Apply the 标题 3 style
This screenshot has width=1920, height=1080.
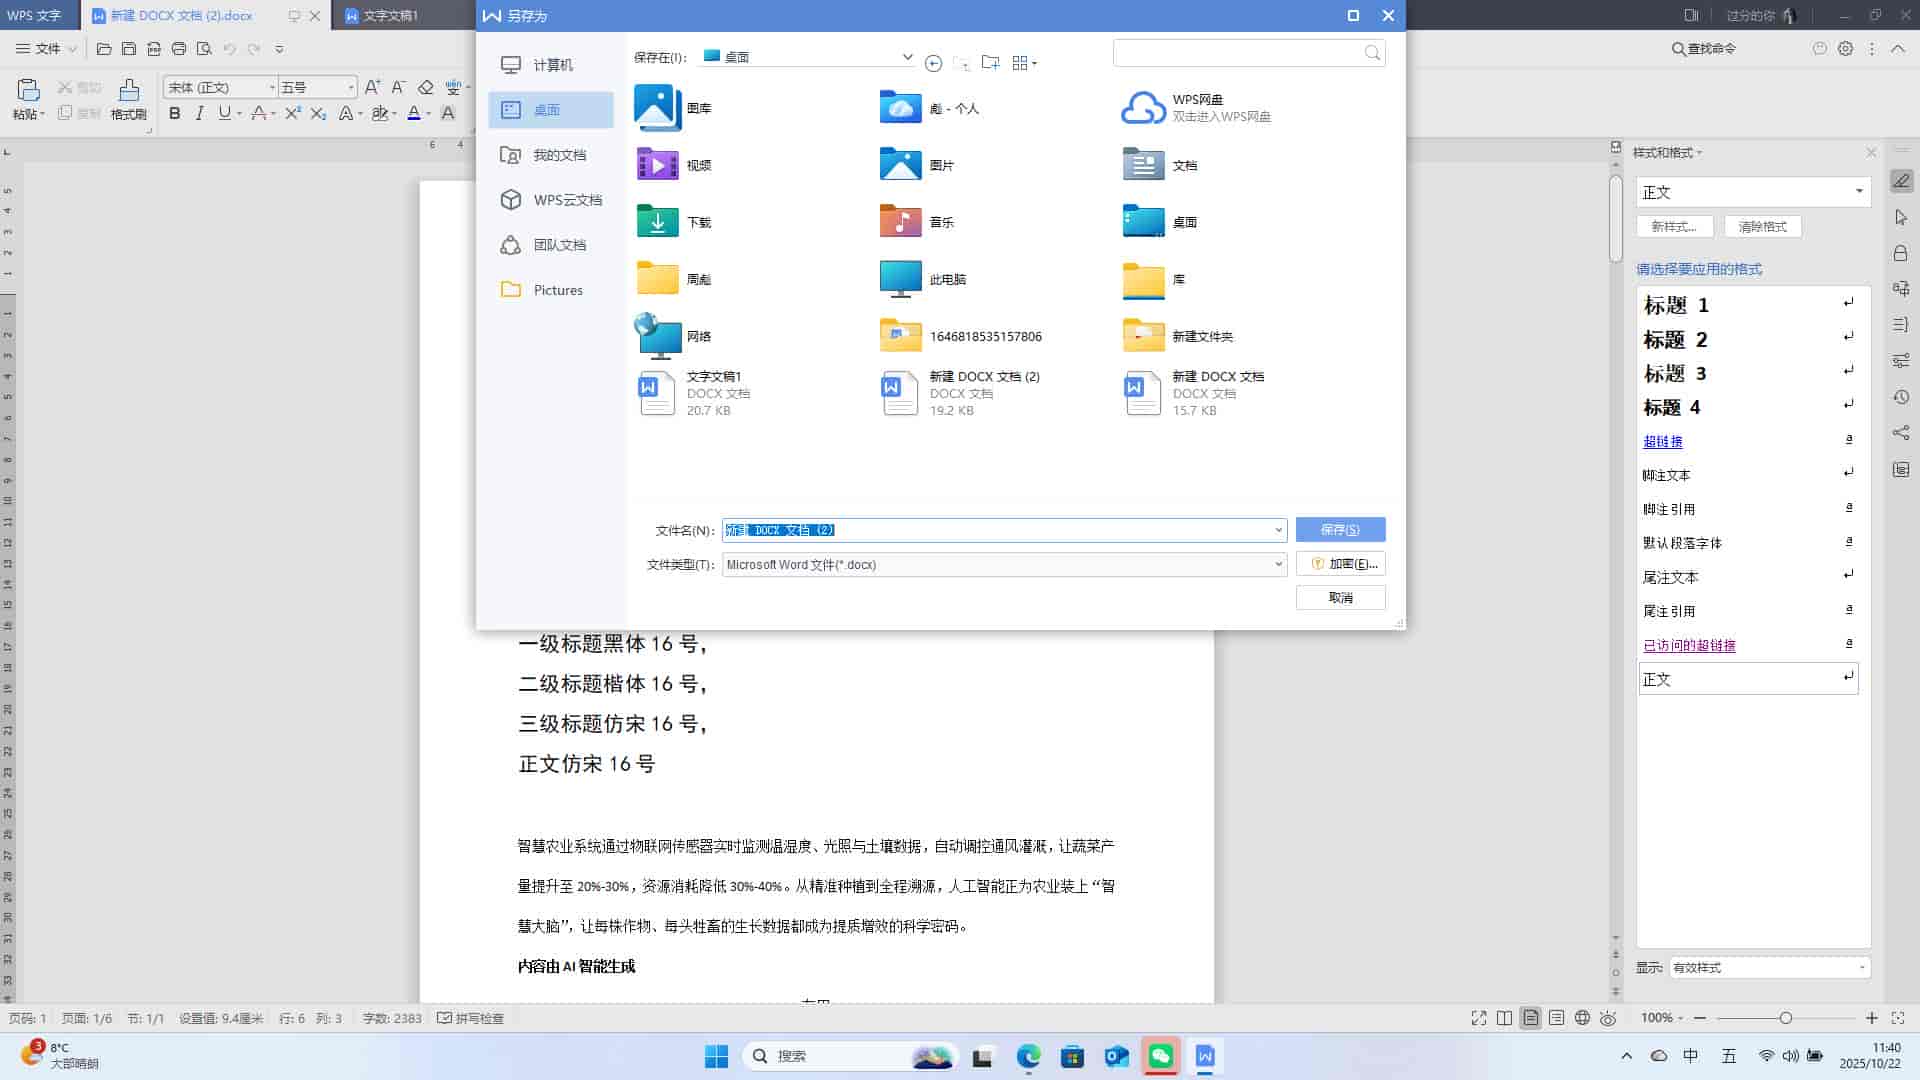point(1748,373)
